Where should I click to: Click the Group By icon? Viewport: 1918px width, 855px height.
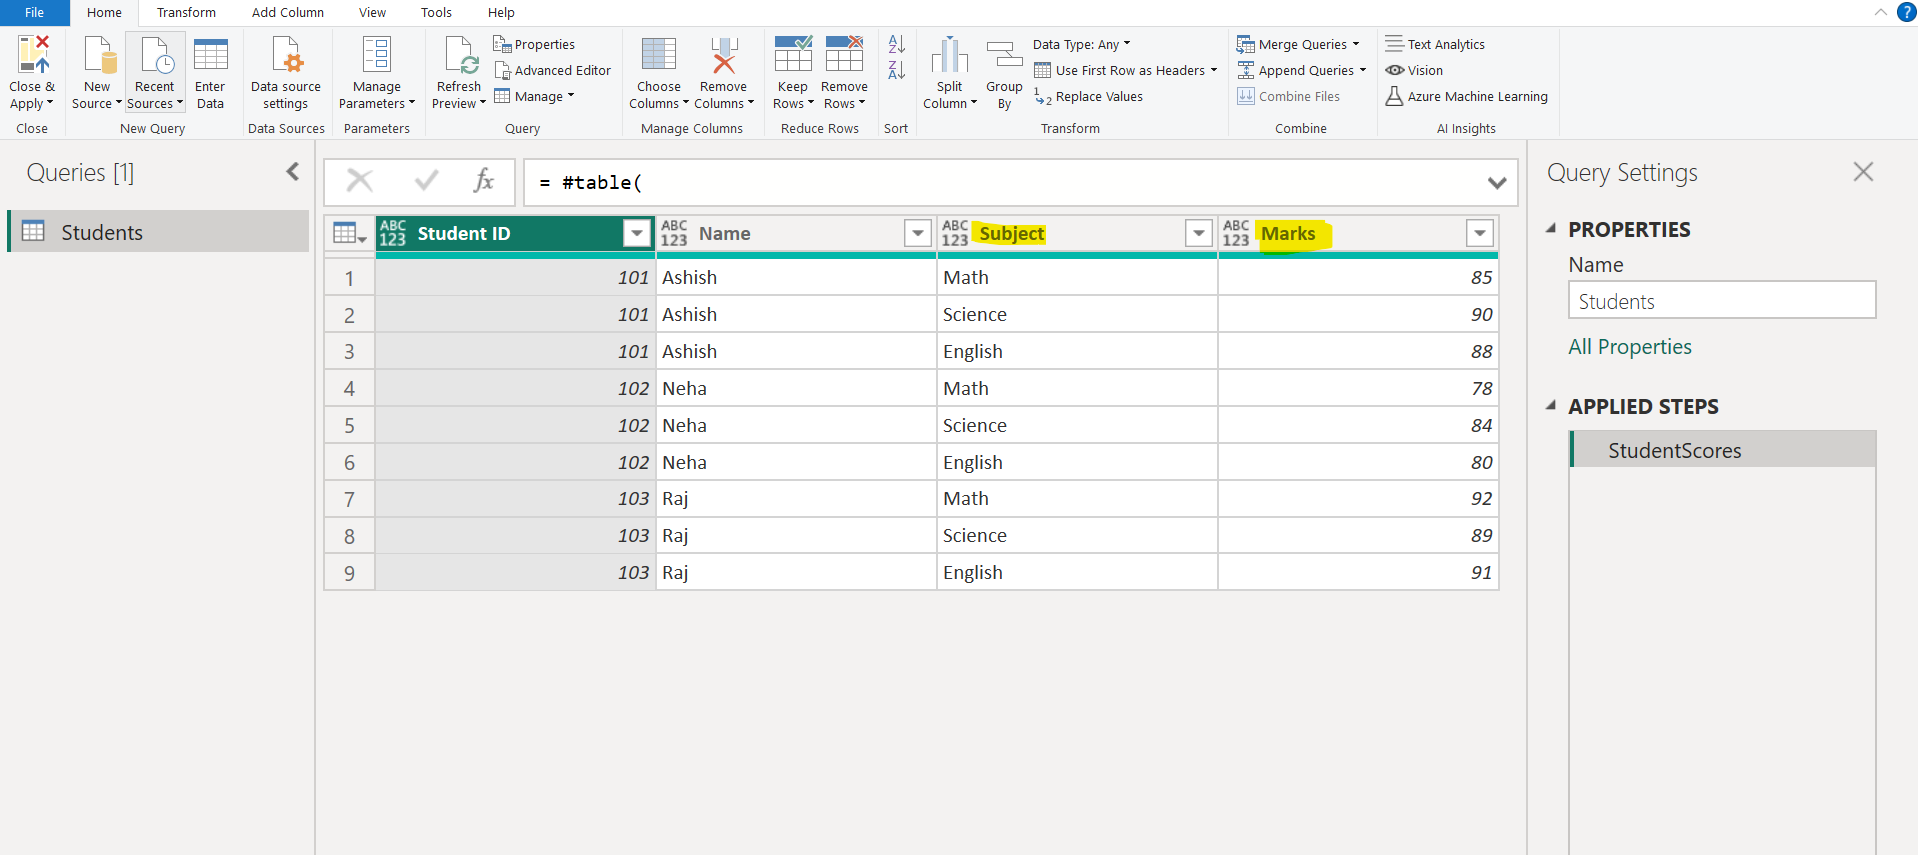pyautogui.click(x=1004, y=56)
